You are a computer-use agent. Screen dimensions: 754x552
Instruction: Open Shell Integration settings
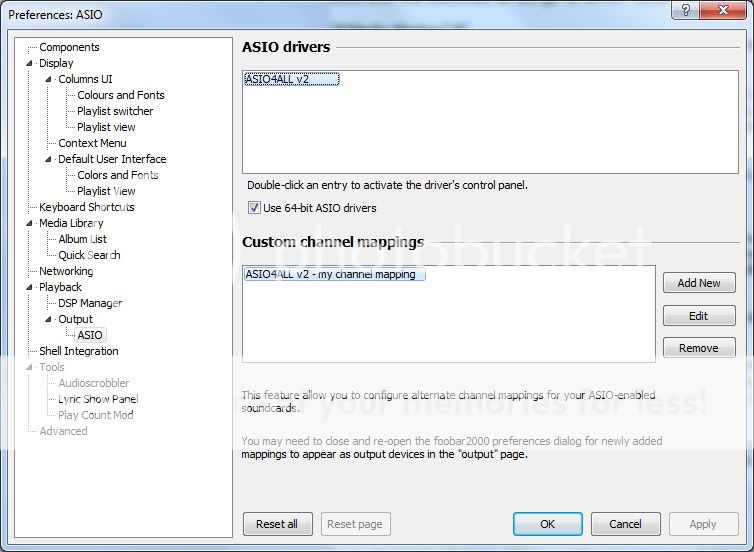point(78,351)
